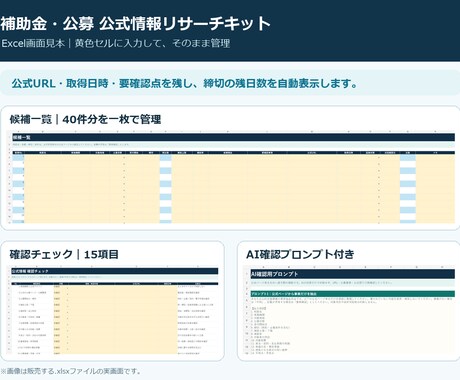Screen dimensions: 460x380
Task: Click the heading 'AI確認プロンプト付き'
Action: (300, 254)
